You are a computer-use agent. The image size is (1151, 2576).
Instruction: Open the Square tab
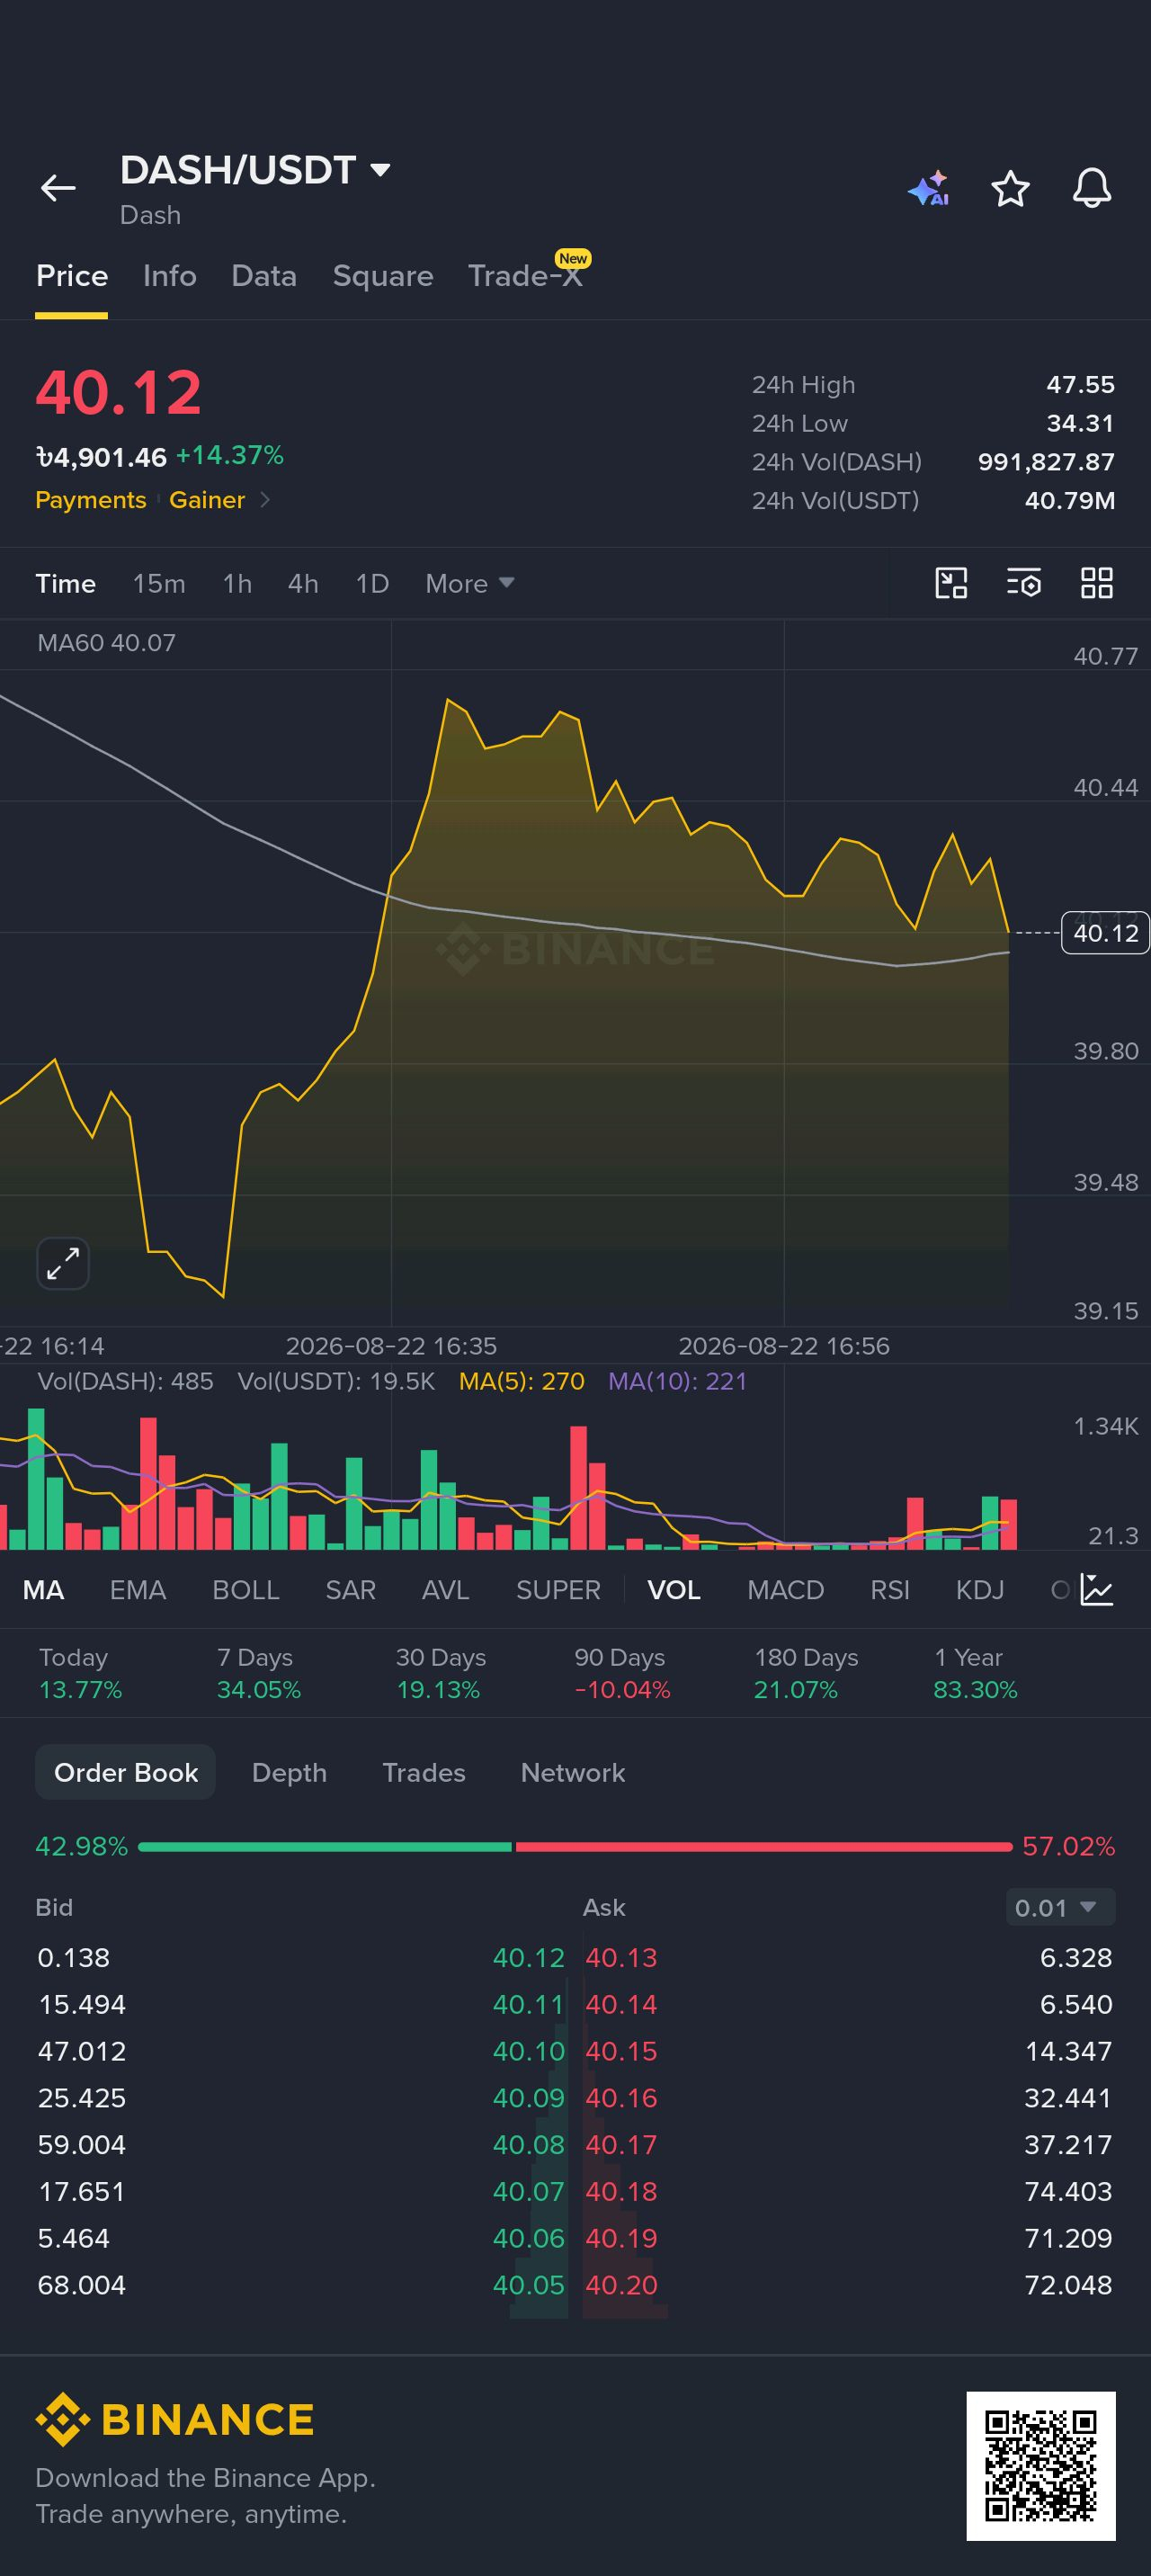383,276
